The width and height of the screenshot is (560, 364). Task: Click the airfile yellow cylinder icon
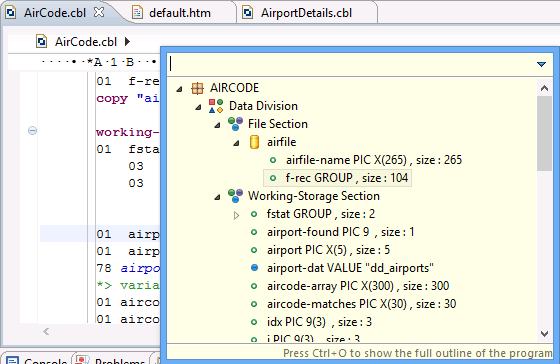click(x=254, y=142)
